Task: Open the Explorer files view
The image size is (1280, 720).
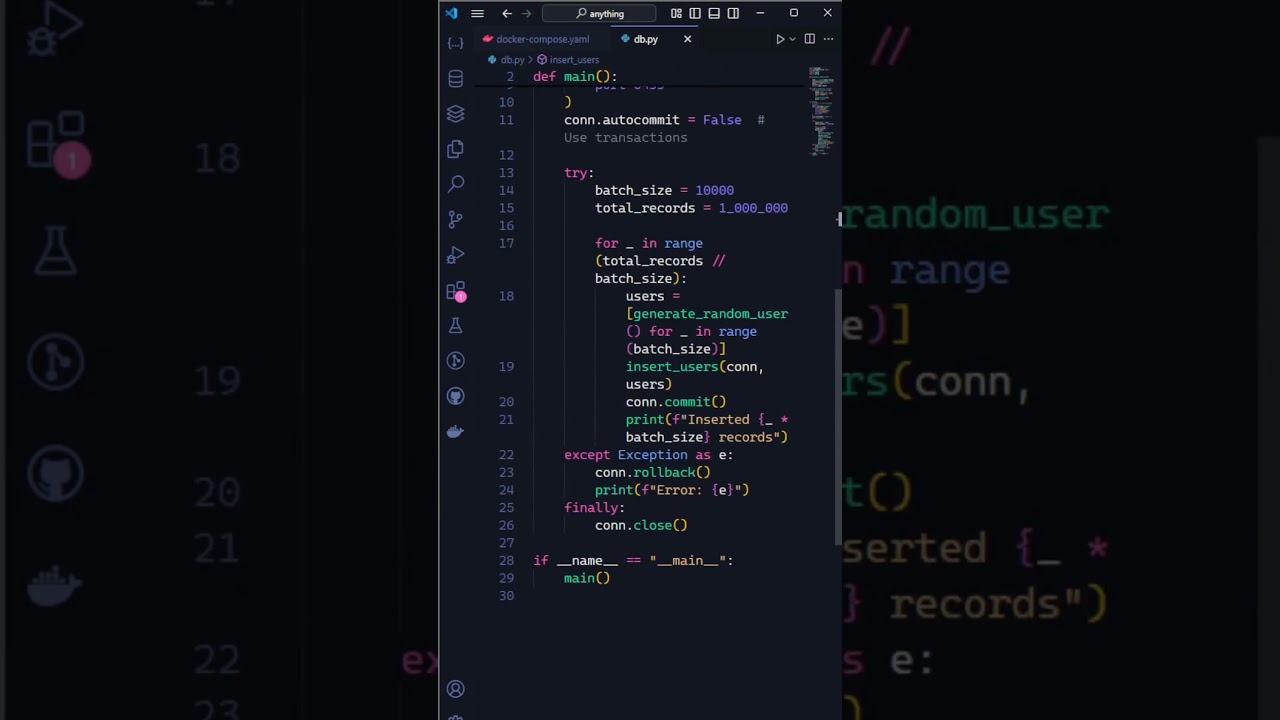Action: click(x=456, y=149)
